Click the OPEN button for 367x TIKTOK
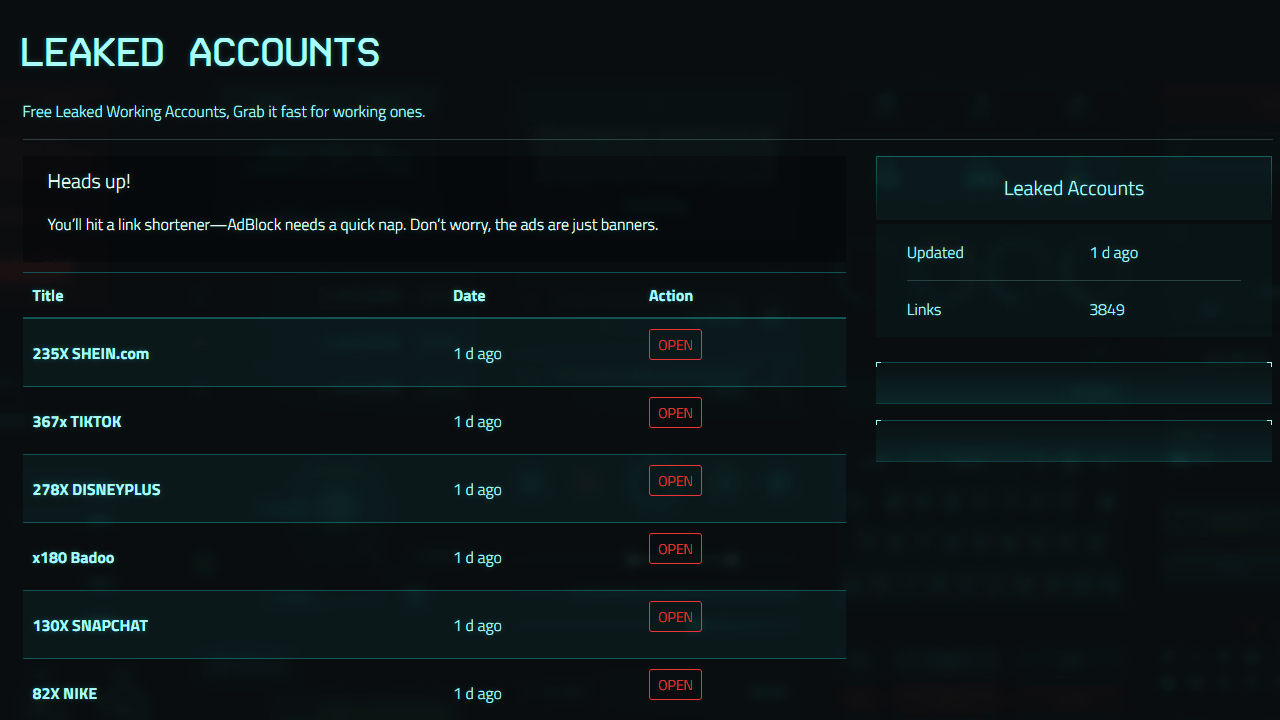This screenshot has width=1280, height=720. tap(675, 412)
